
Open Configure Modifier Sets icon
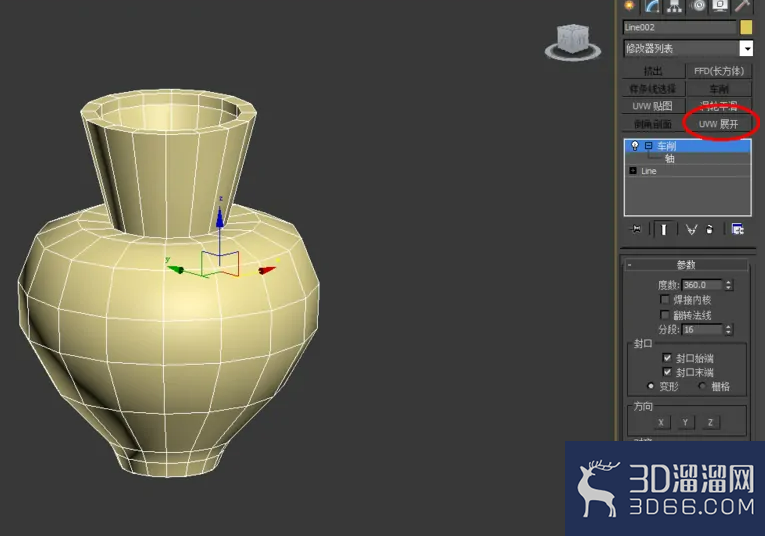coord(738,229)
